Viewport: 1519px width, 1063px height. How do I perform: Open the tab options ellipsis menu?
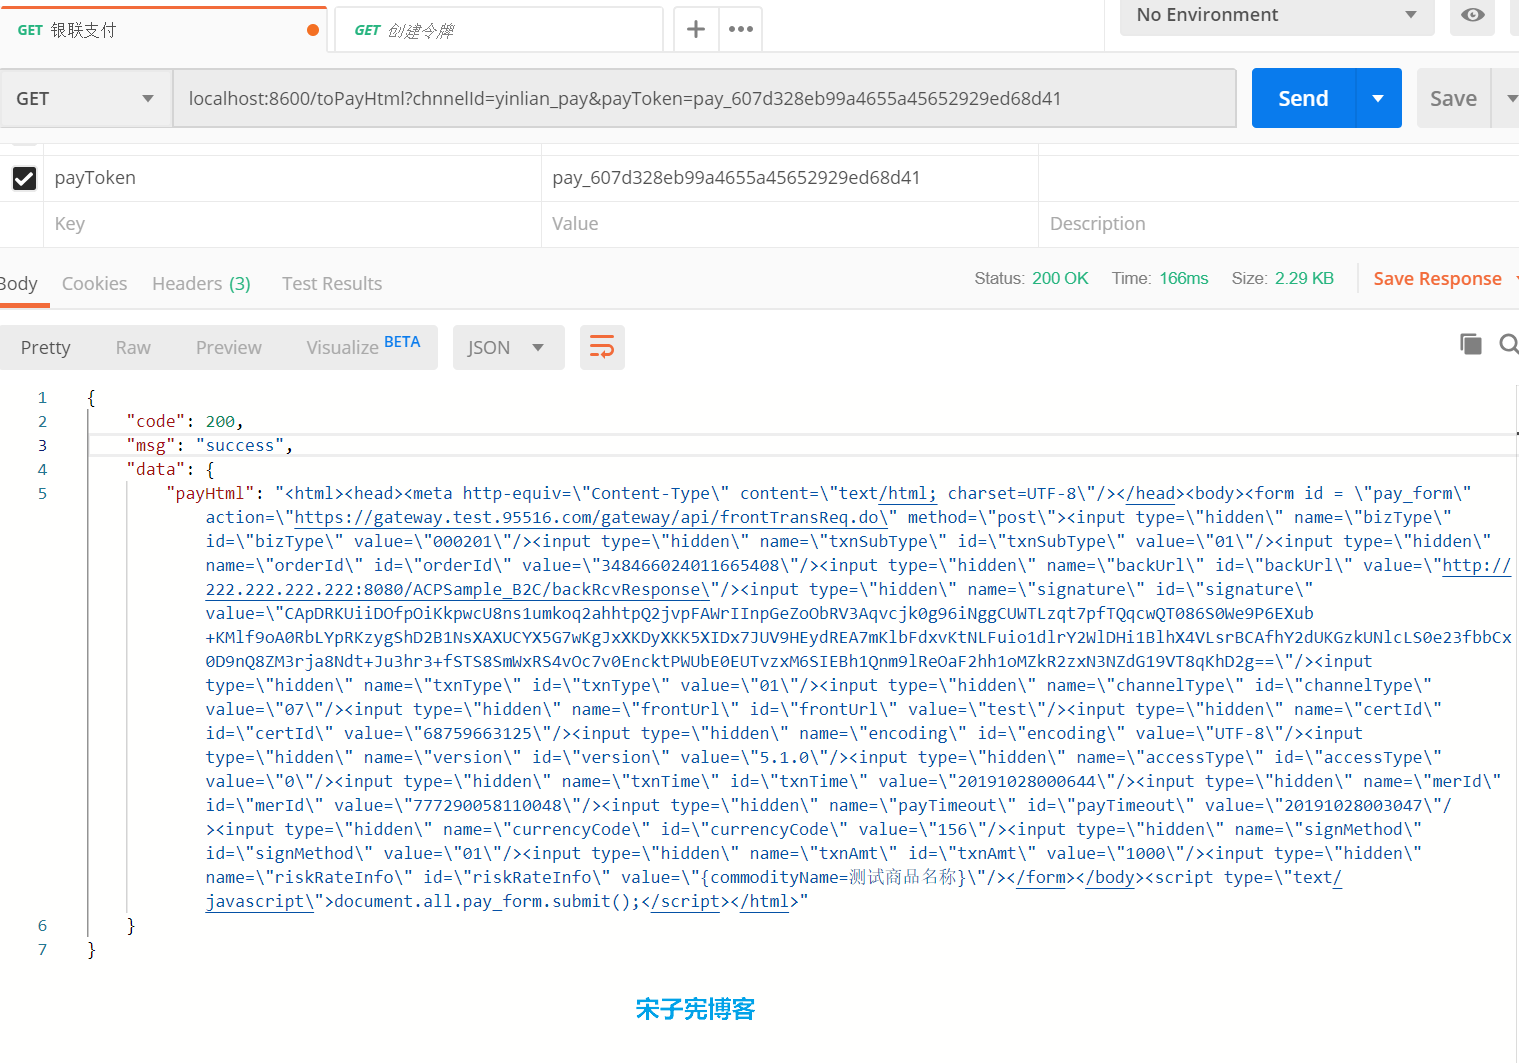(741, 29)
